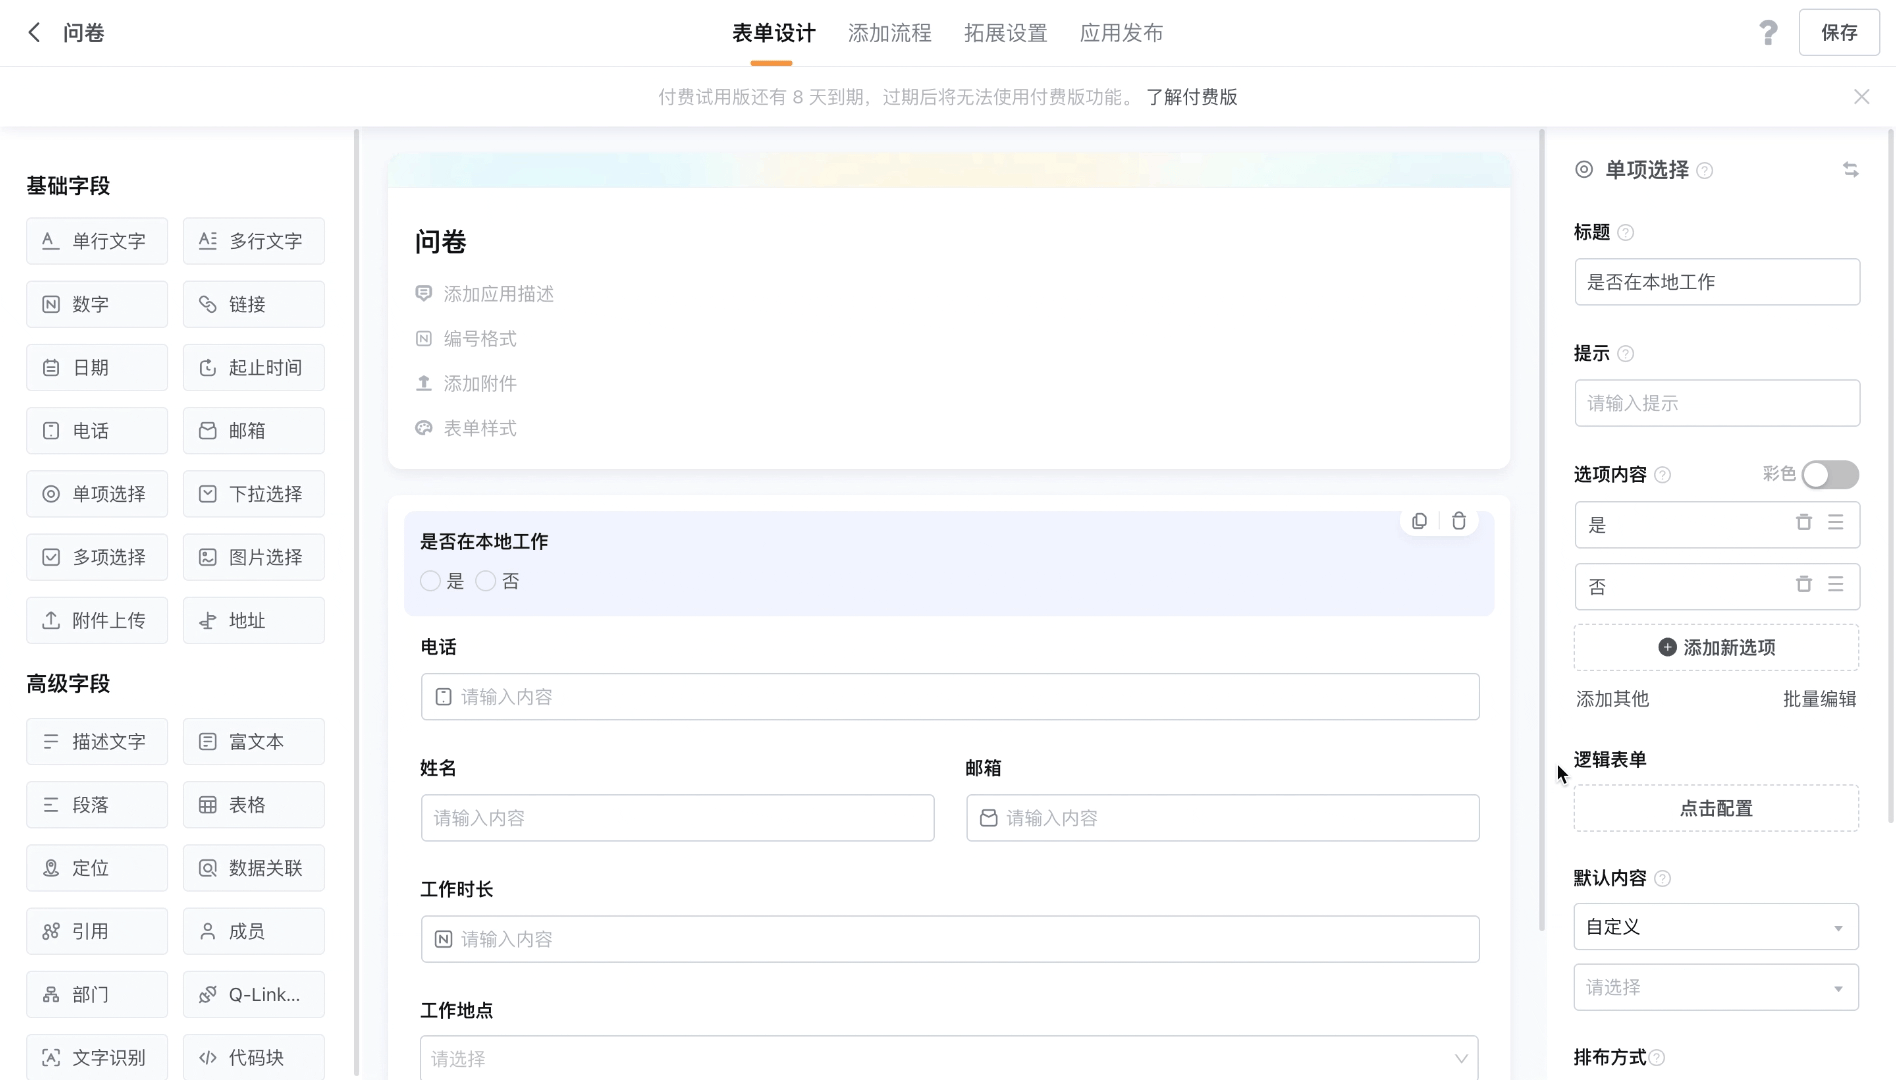Add a 电话 field from the sidebar
This screenshot has height=1080, width=1896.
(x=97, y=431)
